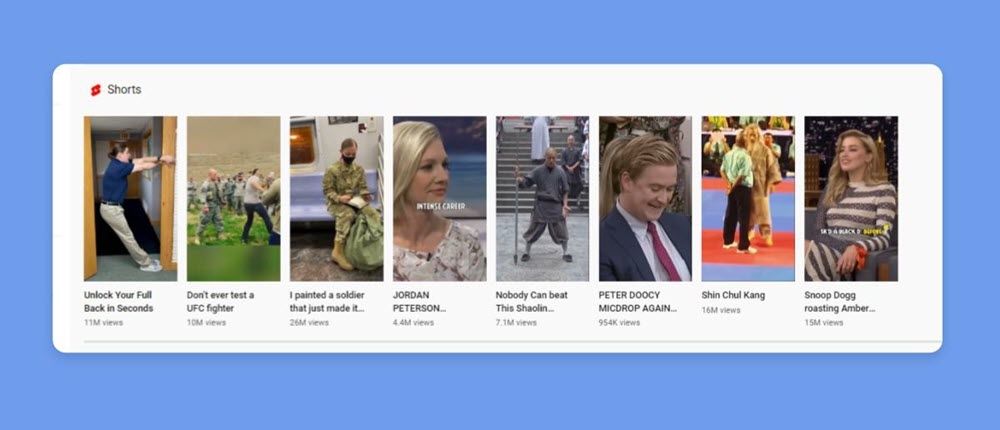Open the Shaolin monk short thumbnail
Image resolution: width=1000 pixels, height=430 pixels.
pyautogui.click(x=543, y=198)
